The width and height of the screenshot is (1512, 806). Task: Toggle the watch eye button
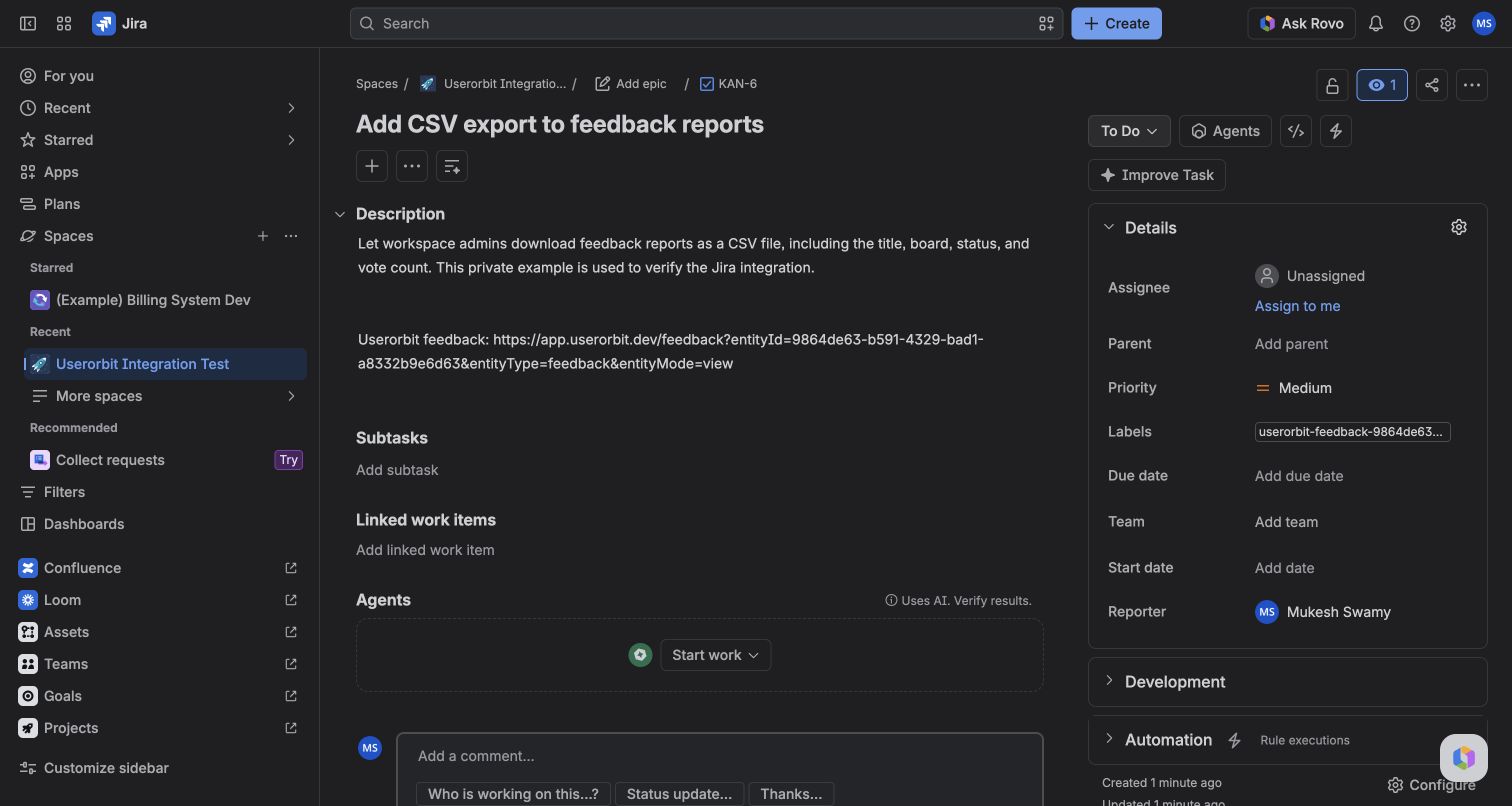coord(1382,85)
